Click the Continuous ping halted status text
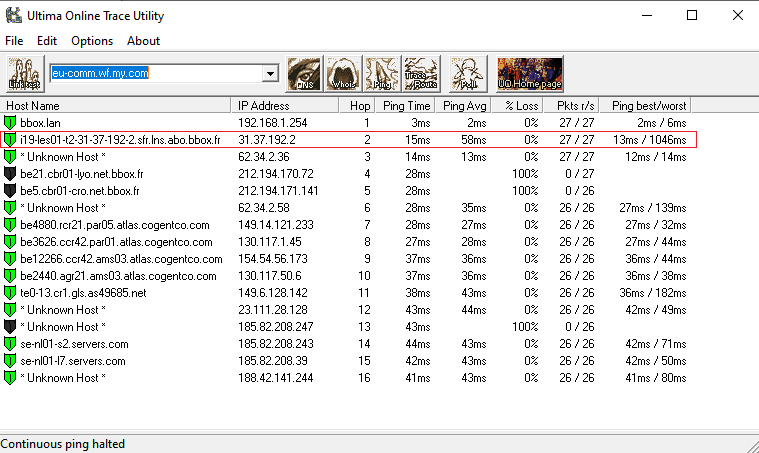Viewport: 759px width, 453px height. tap(63, 444)
